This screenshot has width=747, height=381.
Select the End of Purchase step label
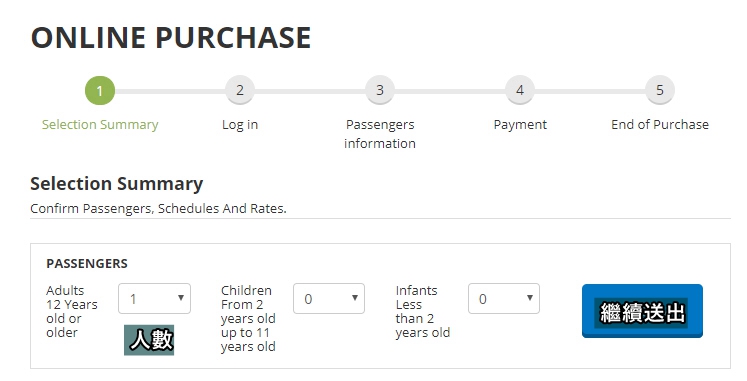(660, 125)
